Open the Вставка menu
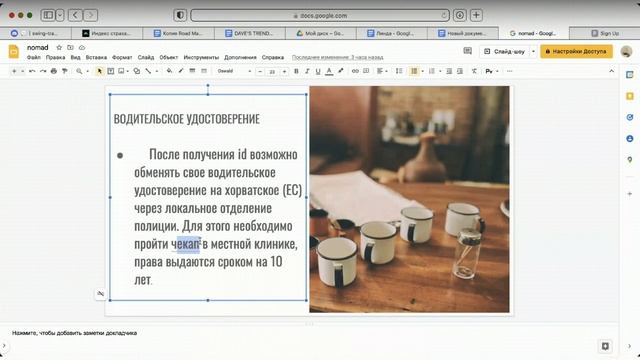 pyautogui.click(x=96, y=58)
